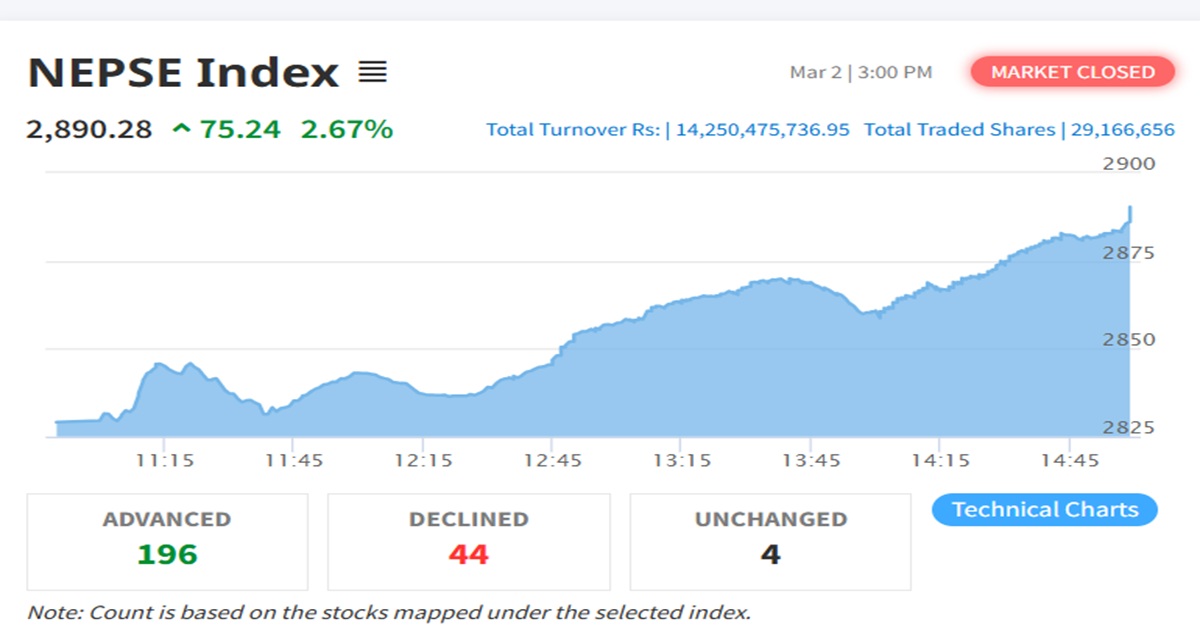
Task: Click the DECLINED count 44
Action: coord(468,554)
